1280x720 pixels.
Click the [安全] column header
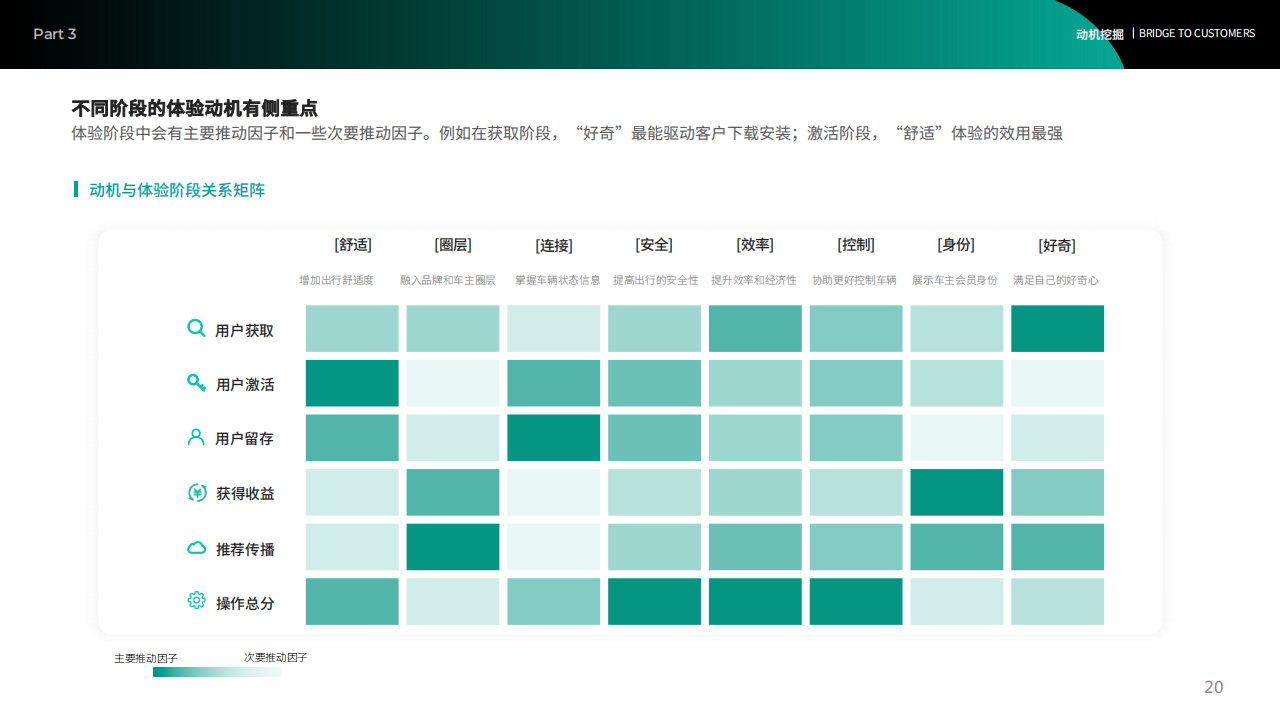pos(654,245)
